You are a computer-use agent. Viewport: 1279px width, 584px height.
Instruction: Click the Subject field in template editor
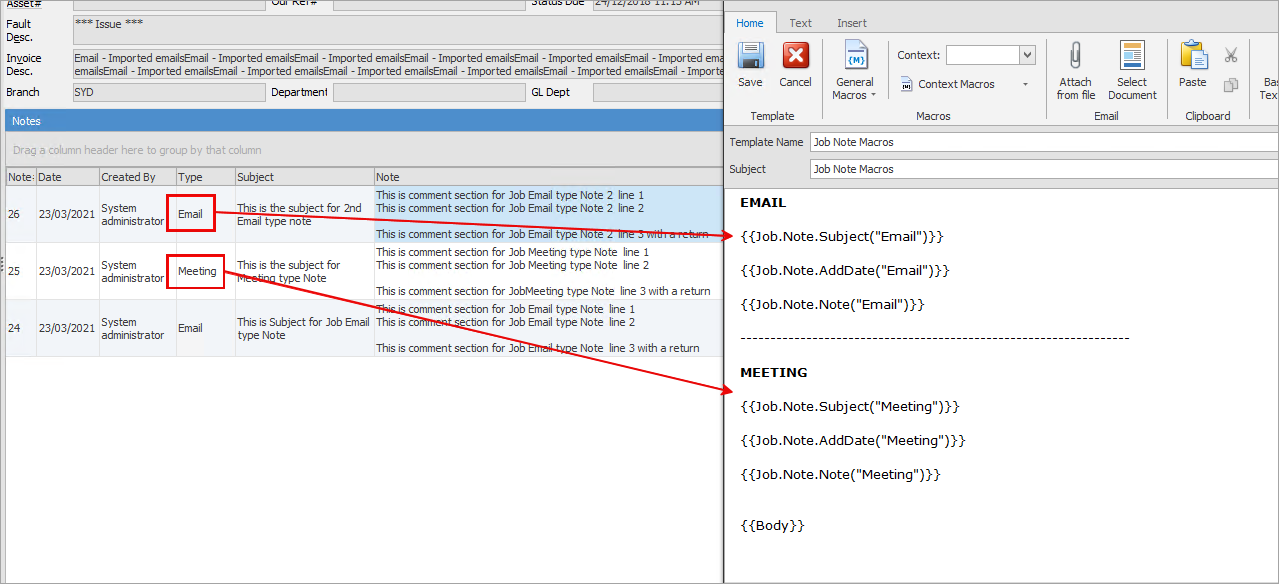coord(1044,169)
